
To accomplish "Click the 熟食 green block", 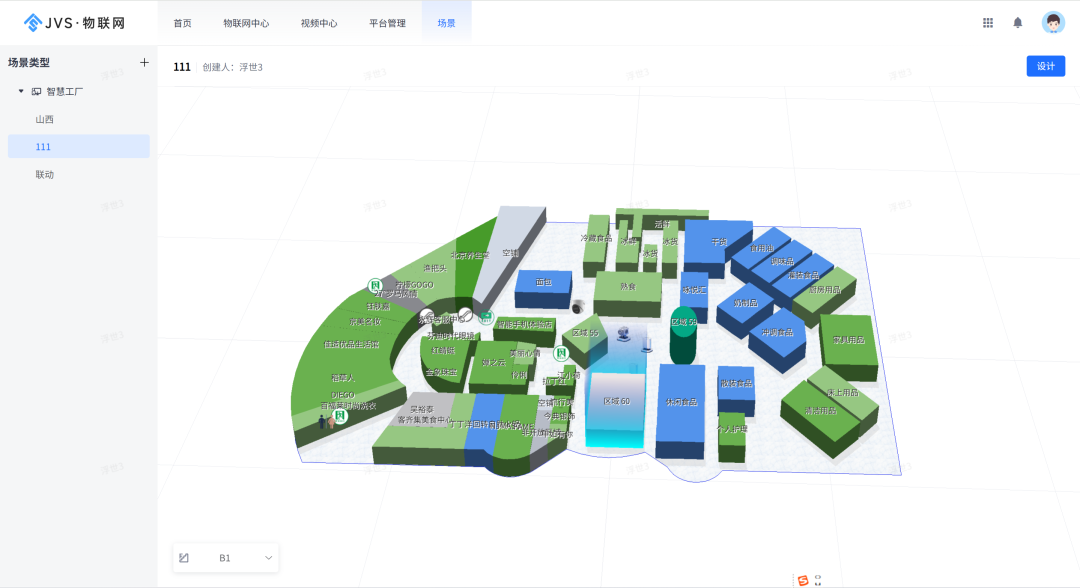I will pyautogui.click(x=627, y=292).
